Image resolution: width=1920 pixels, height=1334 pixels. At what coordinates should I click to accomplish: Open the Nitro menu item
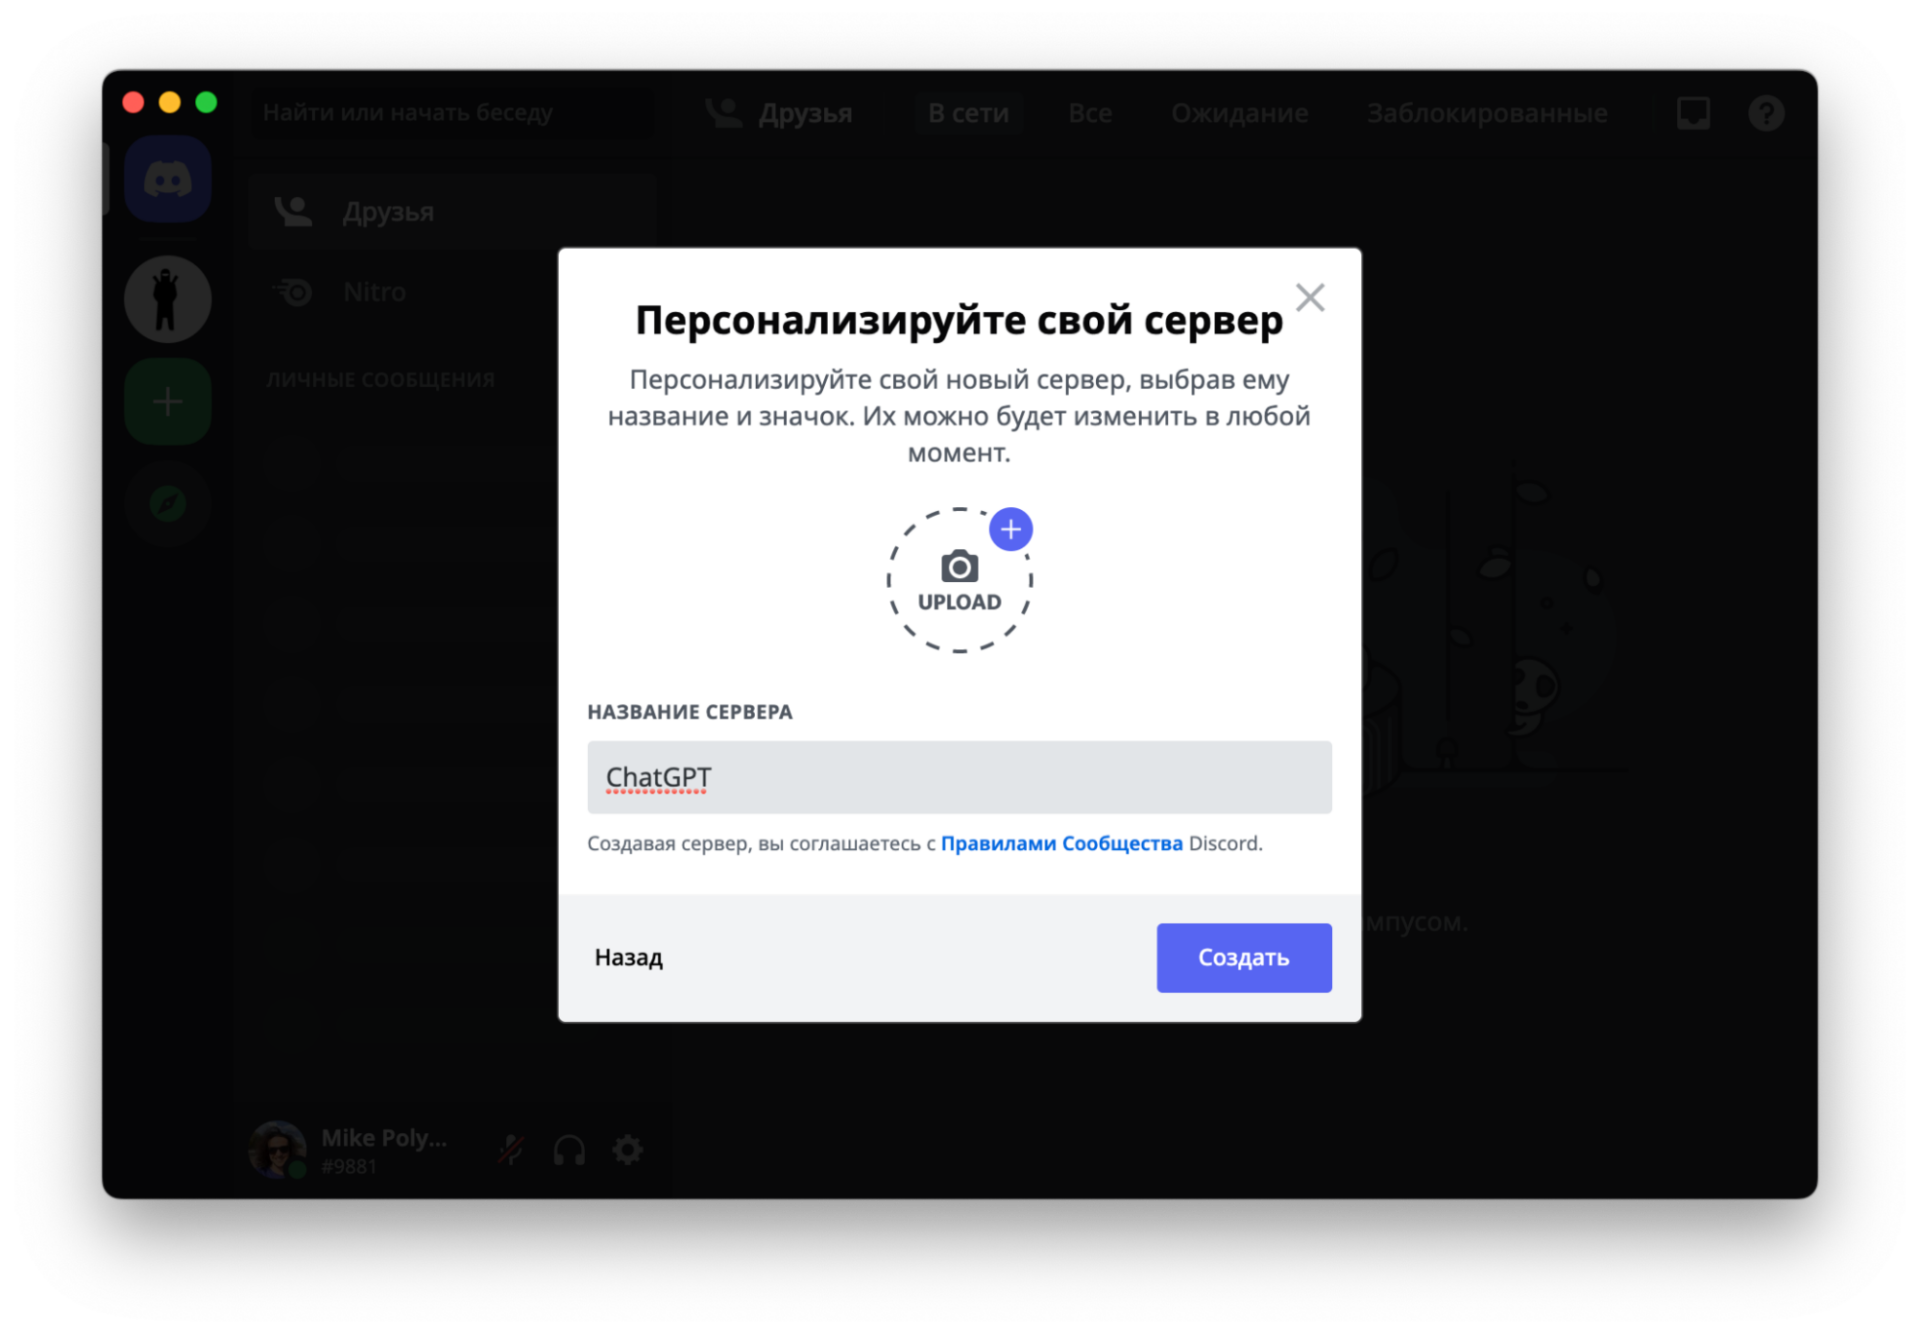[x=372, y=291]
